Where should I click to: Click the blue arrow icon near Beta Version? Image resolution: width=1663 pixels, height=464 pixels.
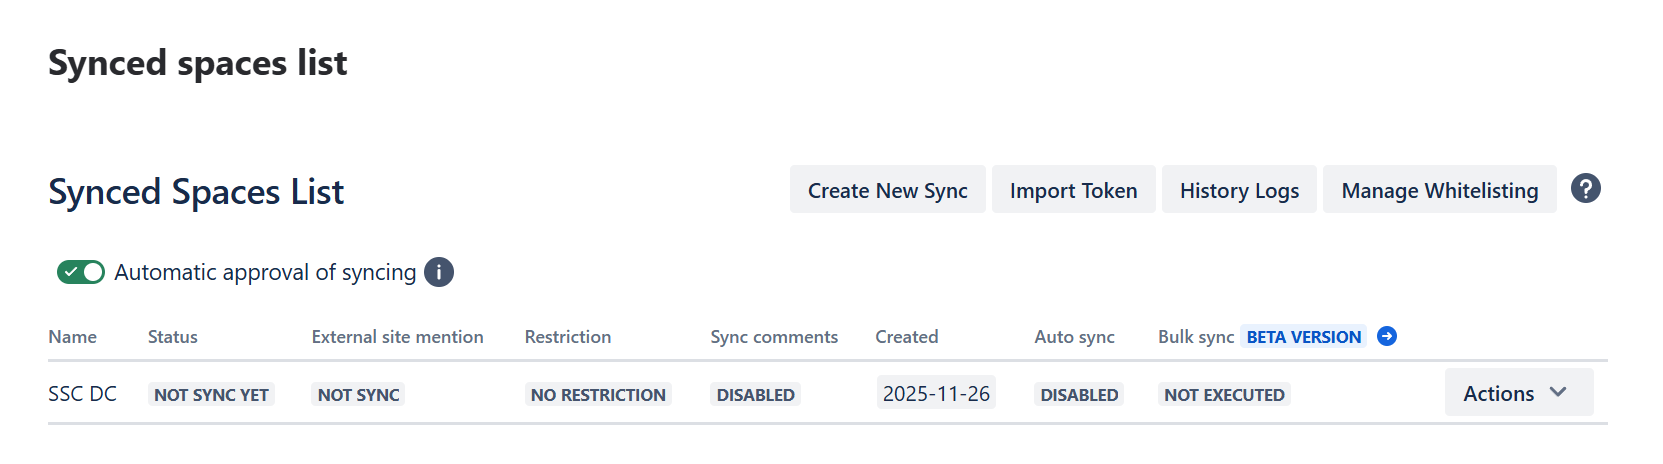pyautogui.click(x=1387, y=337)
